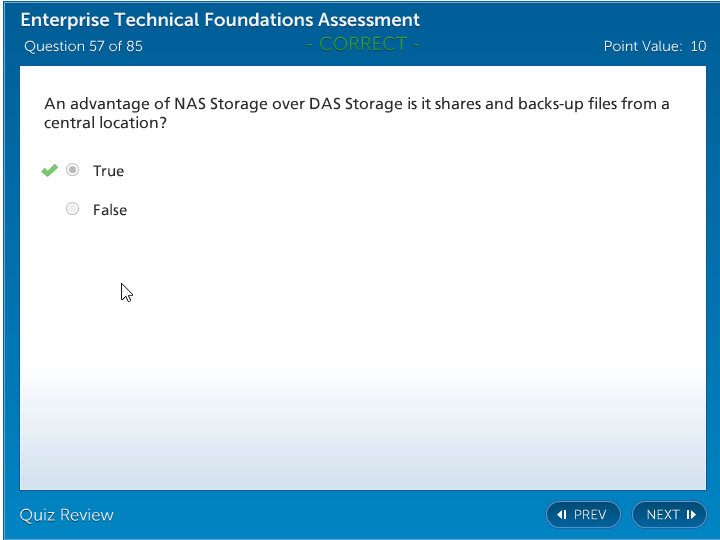Click the point value number 10

pyautogui.click(x=698, y=46)
